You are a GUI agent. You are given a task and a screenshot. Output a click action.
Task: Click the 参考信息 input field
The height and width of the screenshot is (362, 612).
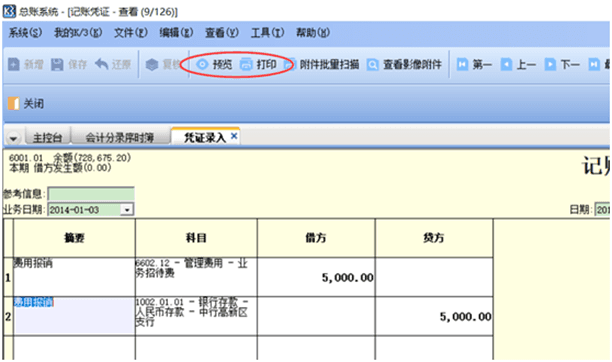click(x=91, y=194)
